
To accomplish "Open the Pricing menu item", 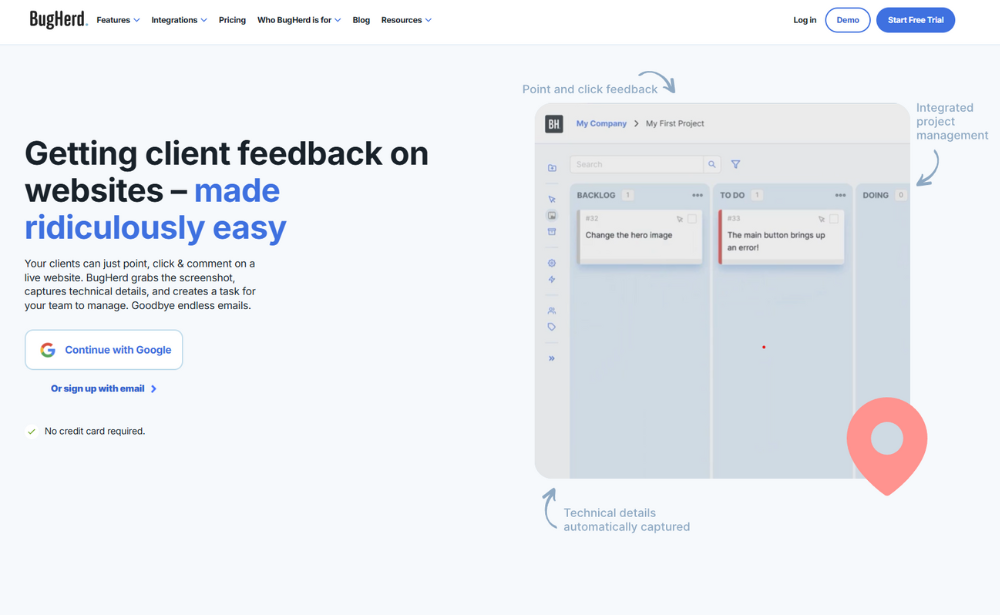I will click(232, 19).
